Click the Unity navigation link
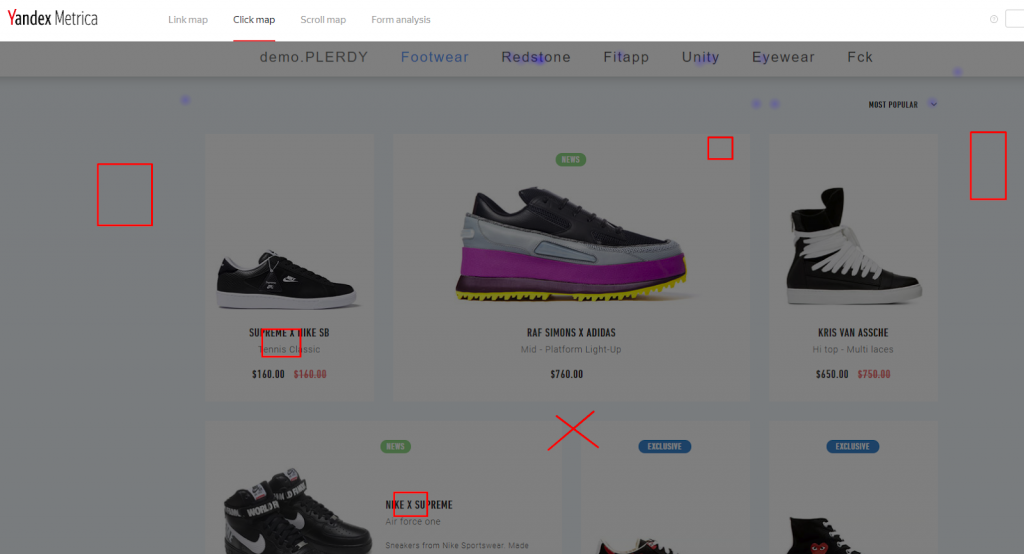Screen dimensions: 1024x554 point(700,57)
